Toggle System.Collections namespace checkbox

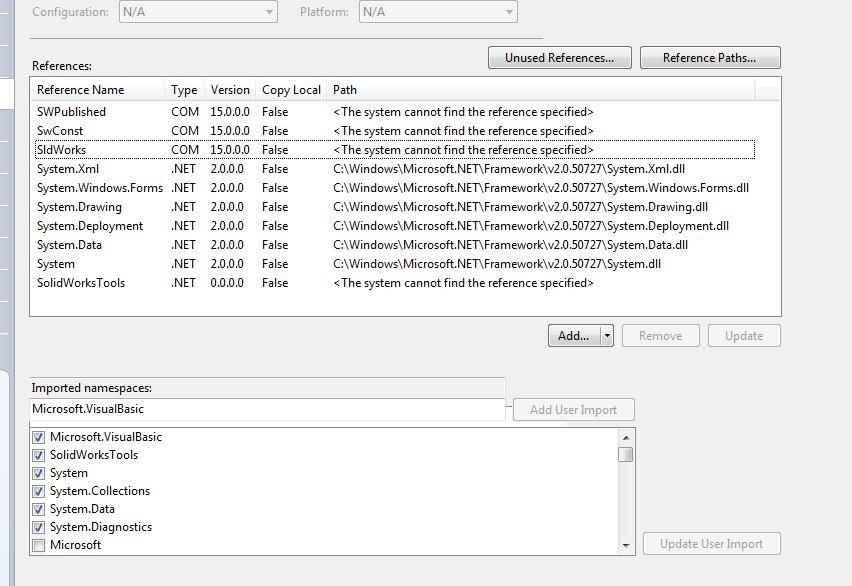coord(39,491)
